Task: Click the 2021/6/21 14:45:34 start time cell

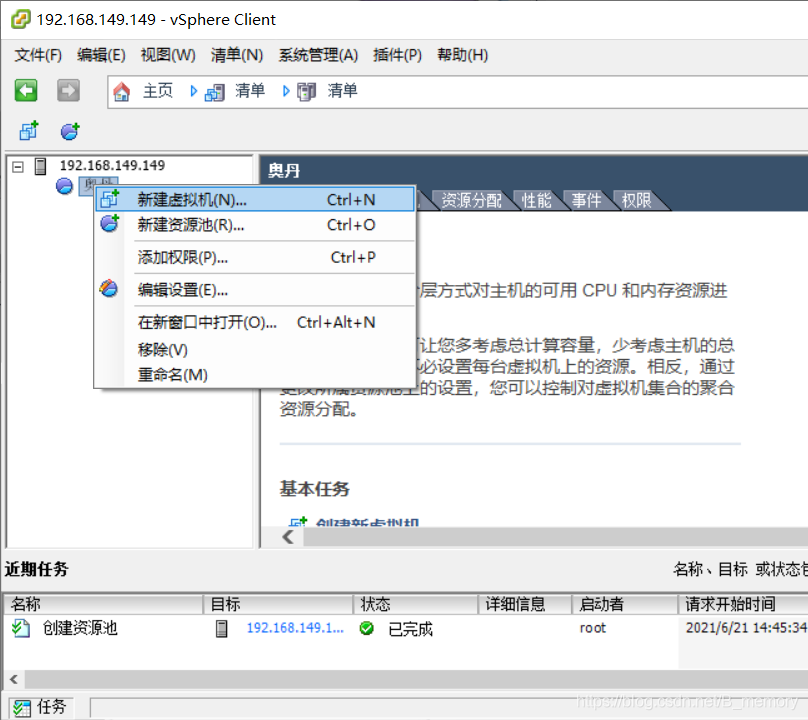Action: (746, 628)
